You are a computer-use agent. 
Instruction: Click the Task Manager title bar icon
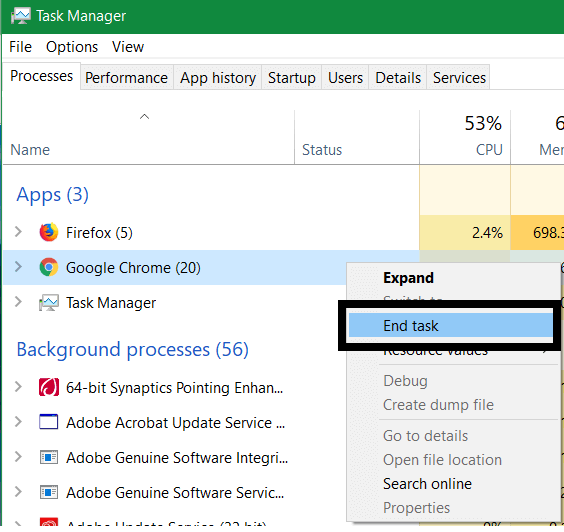tap(21, 16)
